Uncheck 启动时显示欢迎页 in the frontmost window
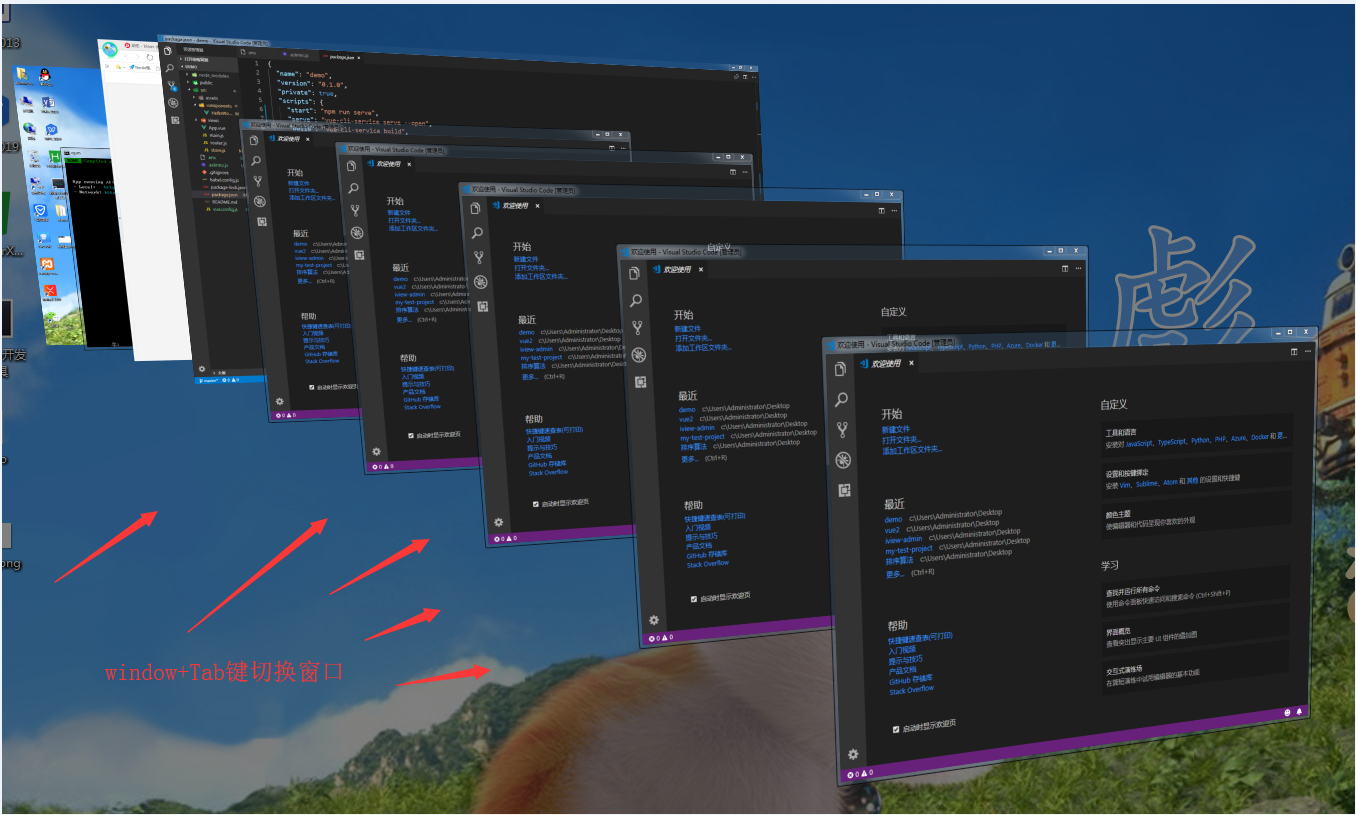 pos(896,728)
